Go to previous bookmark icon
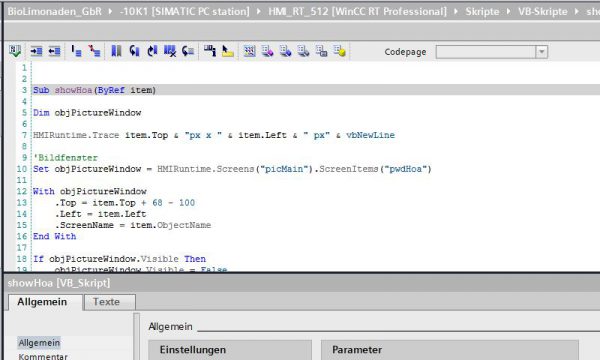This screenshot has height=360, width=600. [x=134, y=51]
